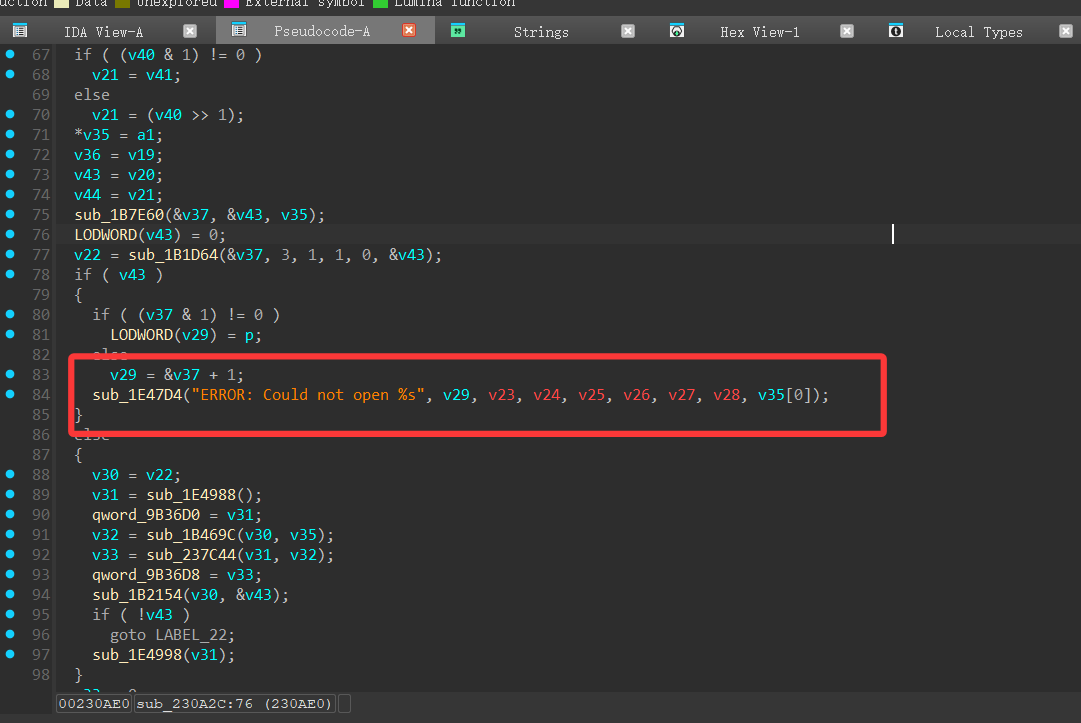Image resolution: width=1081 pixels, height=723 pixels.
Task: Click v30 = v22 on line 88
Action: 137,475
